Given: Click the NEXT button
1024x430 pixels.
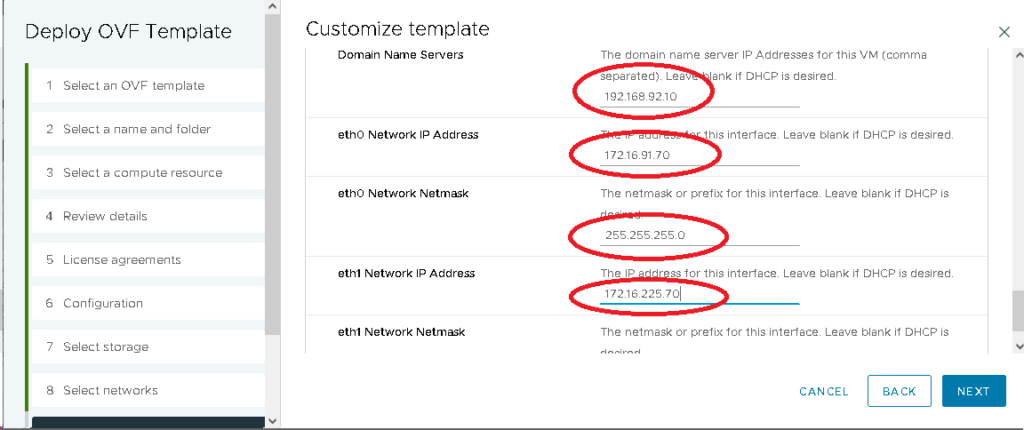Looking at the screenshot, I should coord(972,391).
